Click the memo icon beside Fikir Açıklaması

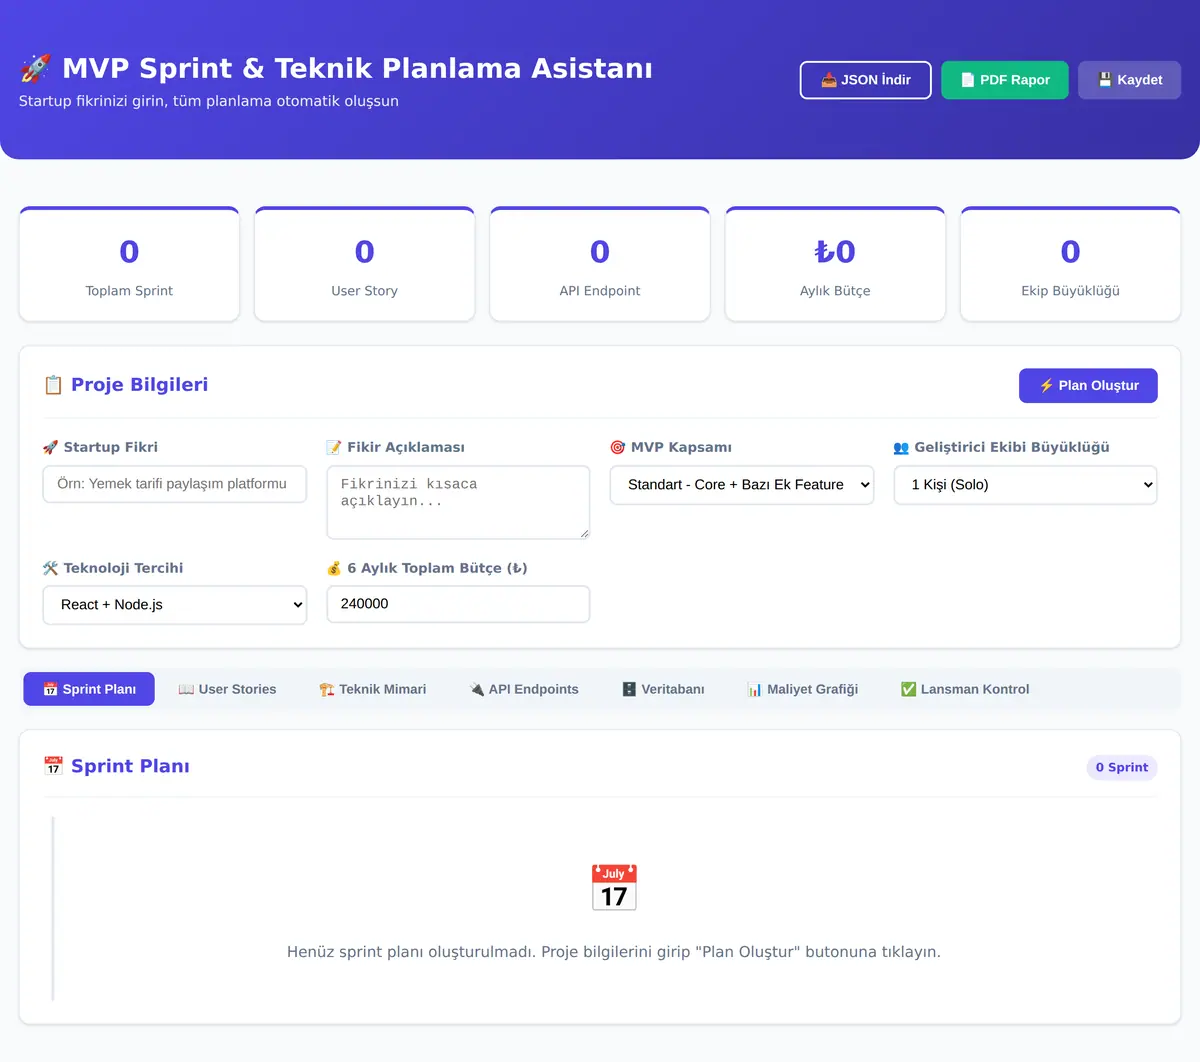334,447
